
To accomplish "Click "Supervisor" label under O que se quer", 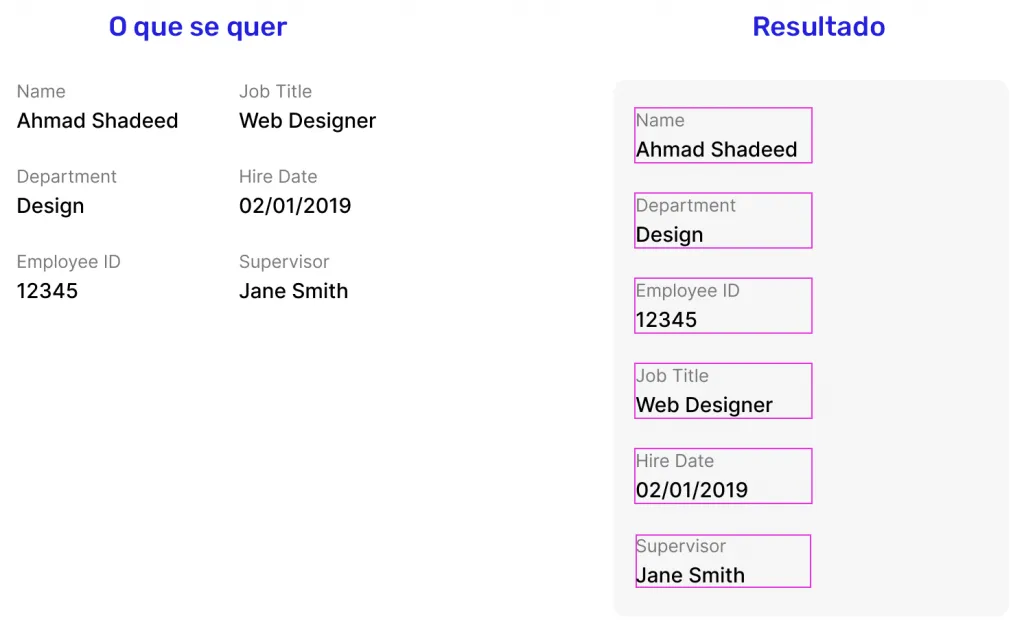I will click(x=284, y=261).
